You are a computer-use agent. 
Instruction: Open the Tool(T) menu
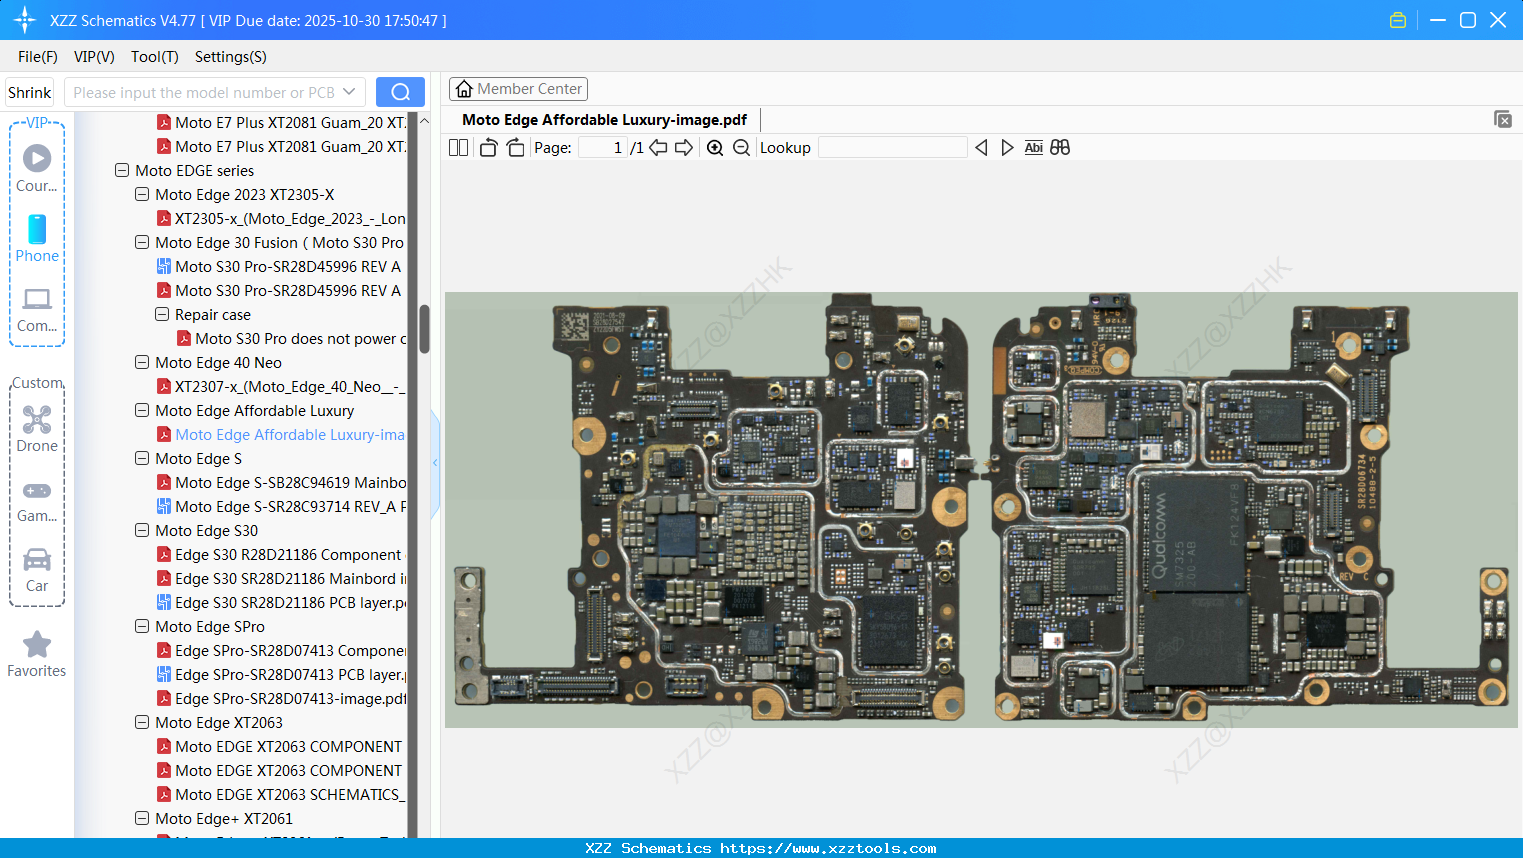pyautogui.click(x=154, y=57)
